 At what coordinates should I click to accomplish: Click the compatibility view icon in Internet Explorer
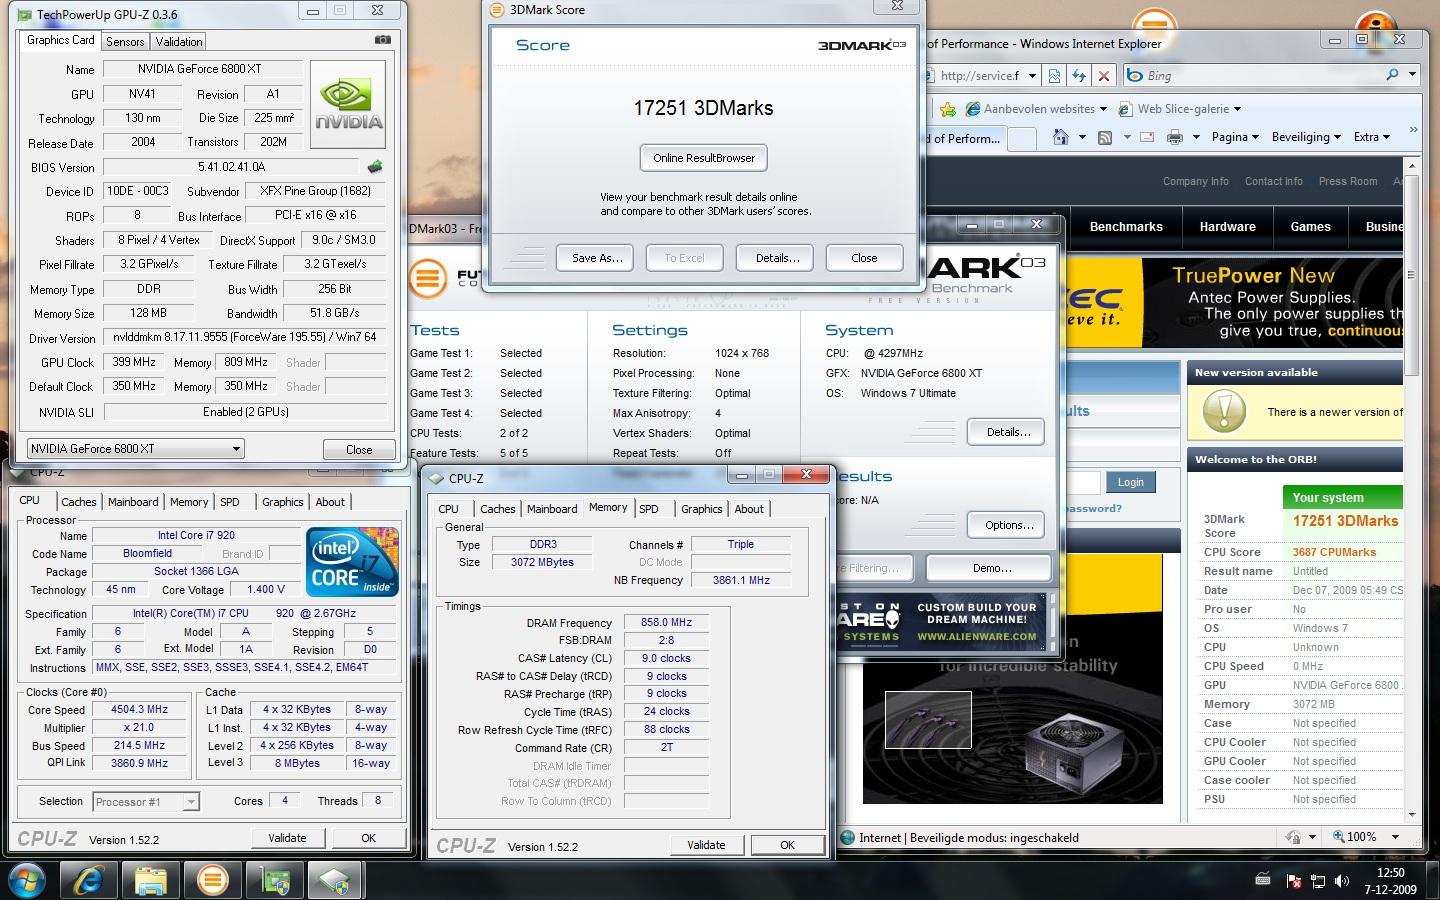[1054, 75]
